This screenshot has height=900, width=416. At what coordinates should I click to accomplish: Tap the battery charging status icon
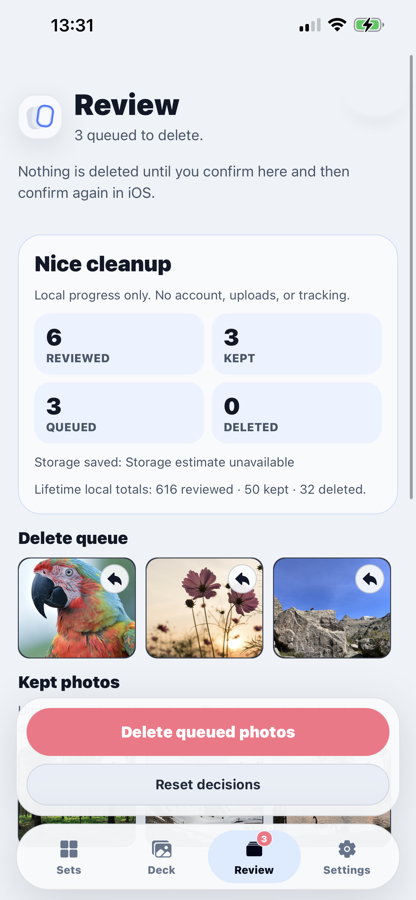tap(368, 25)
